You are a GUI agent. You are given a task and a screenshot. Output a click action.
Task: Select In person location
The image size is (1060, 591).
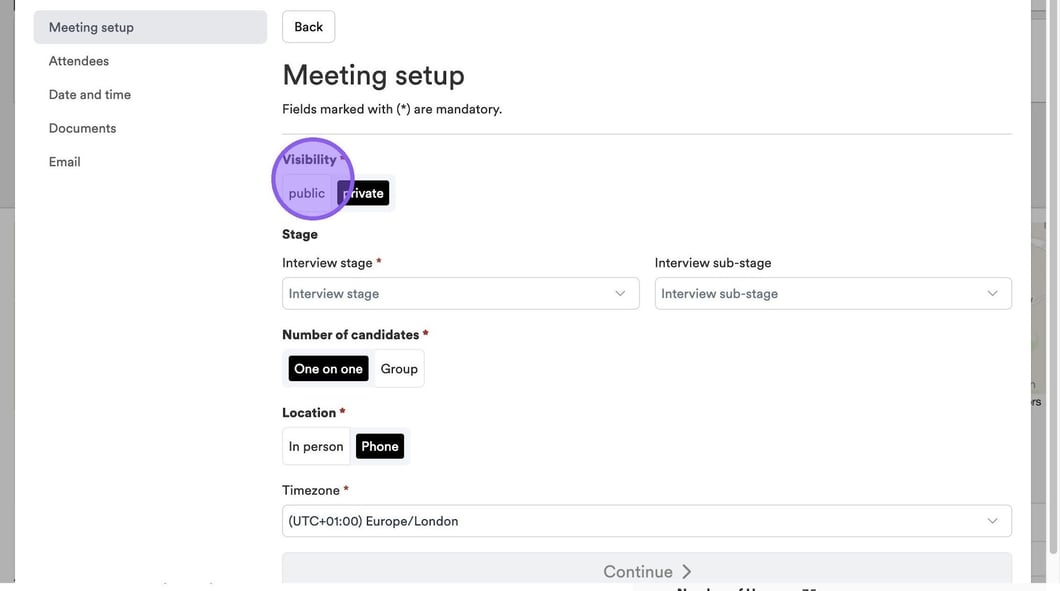pyautogui.click(x=316, y=447)
